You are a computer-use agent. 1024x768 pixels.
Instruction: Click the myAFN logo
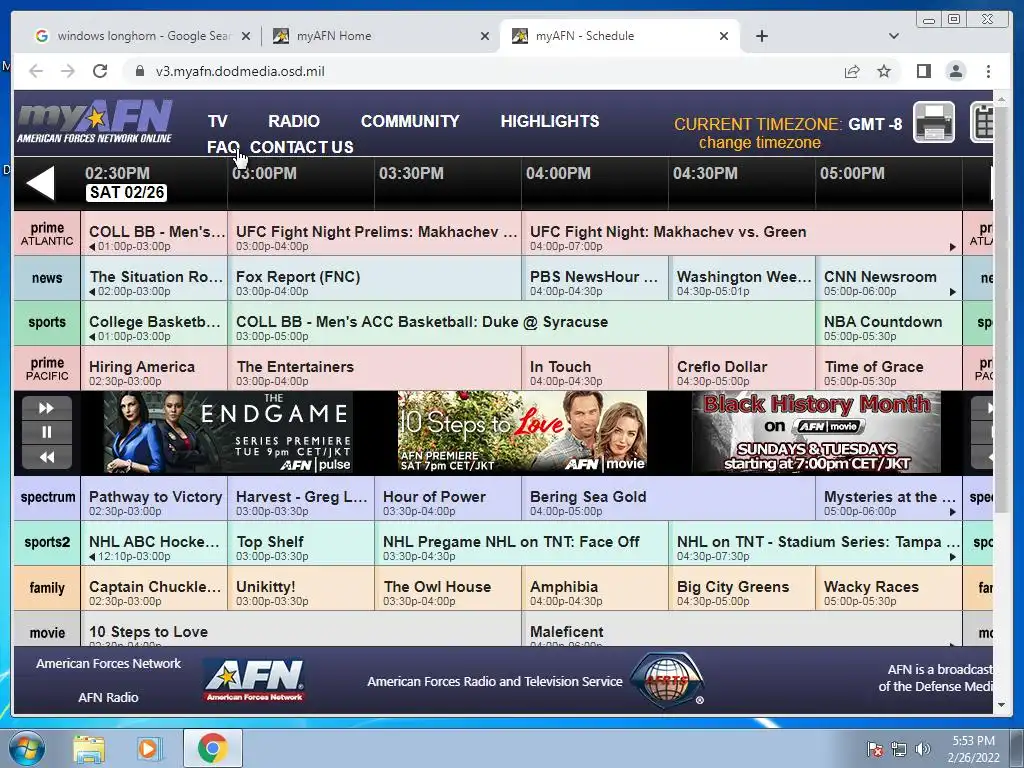click(95, 121)
